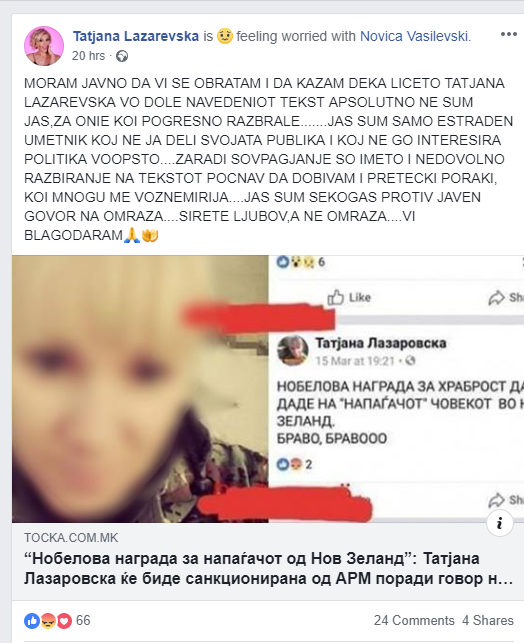524x643 pixels.
Task: Click the angry reaction icon
Action: [x=48, y=621]
